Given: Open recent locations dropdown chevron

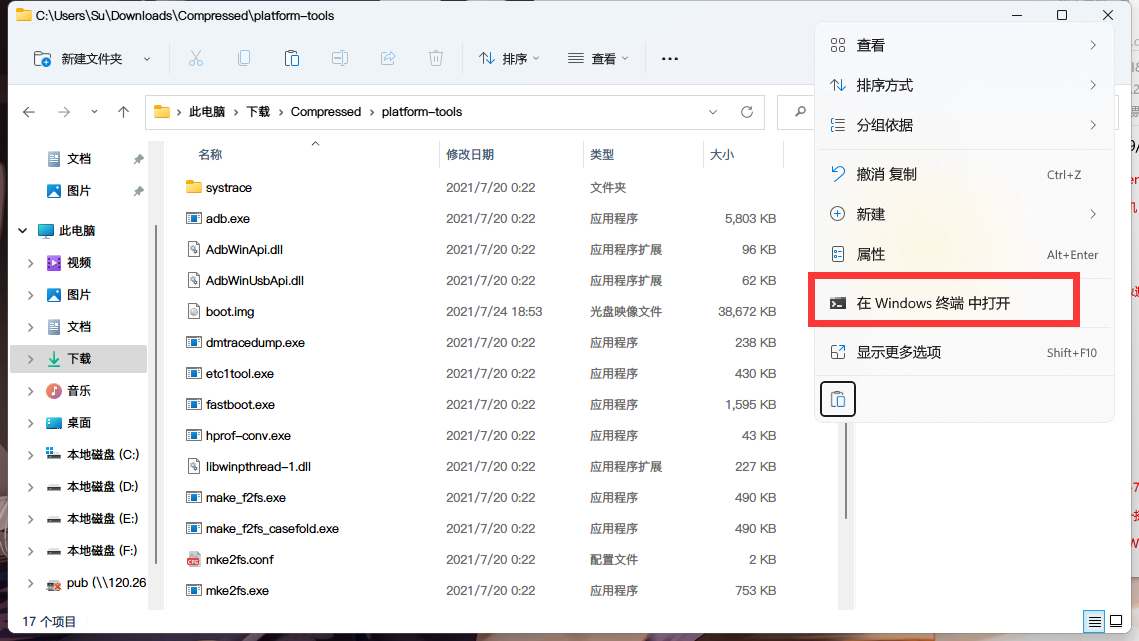Looking at the screenshot, I should pos(94,112).
